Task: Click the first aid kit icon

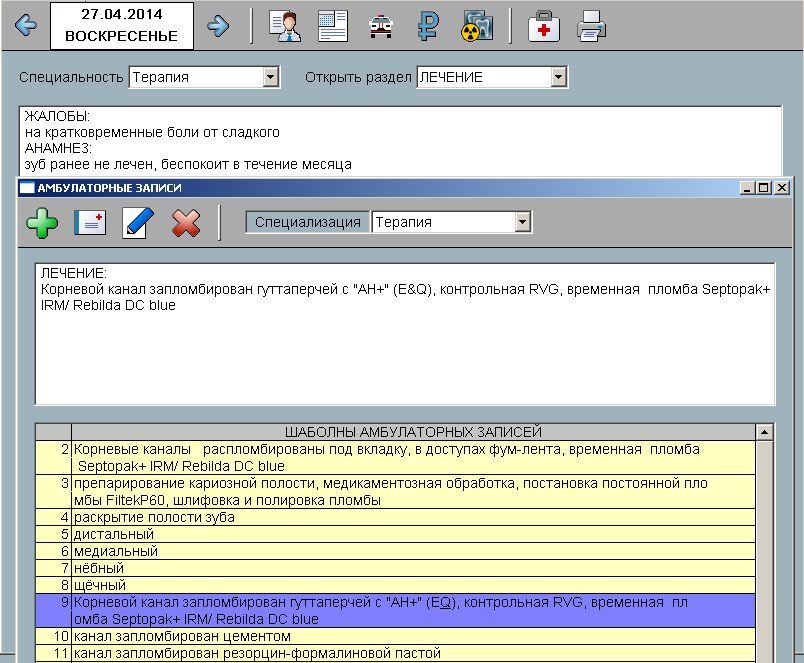Action: [x=544, y=26]
